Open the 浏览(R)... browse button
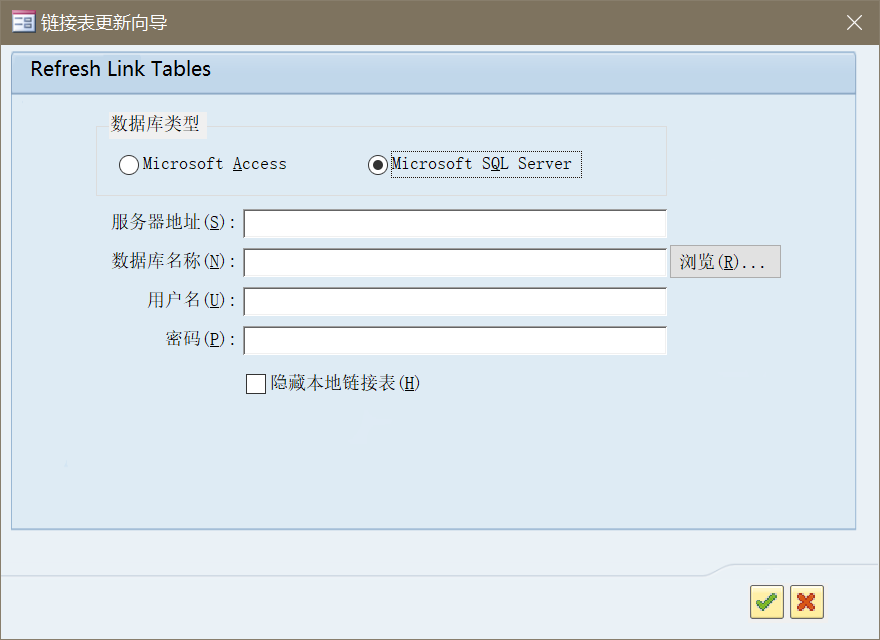Viewport: 880px width, 640px height. tap(725, 262)
